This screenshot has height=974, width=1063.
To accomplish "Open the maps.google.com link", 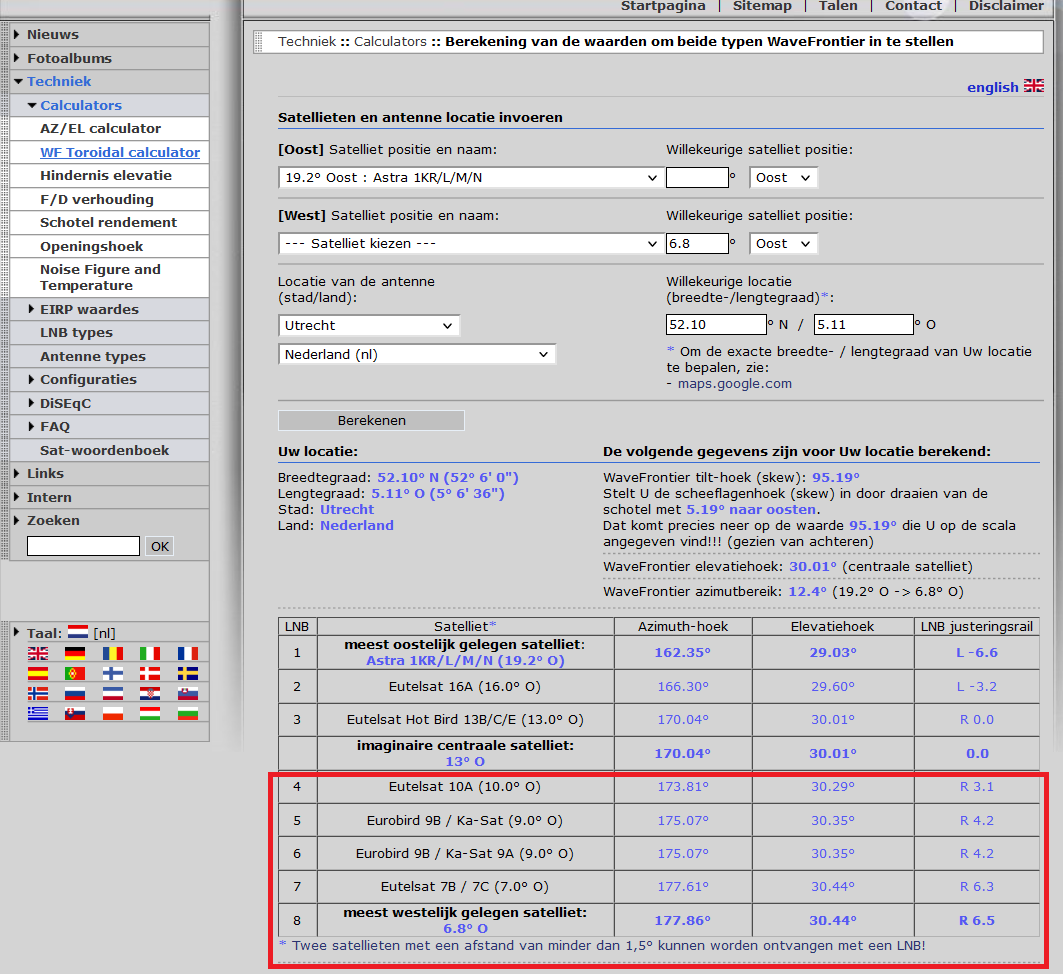I will pyautogui.click(x=734, y=383).
